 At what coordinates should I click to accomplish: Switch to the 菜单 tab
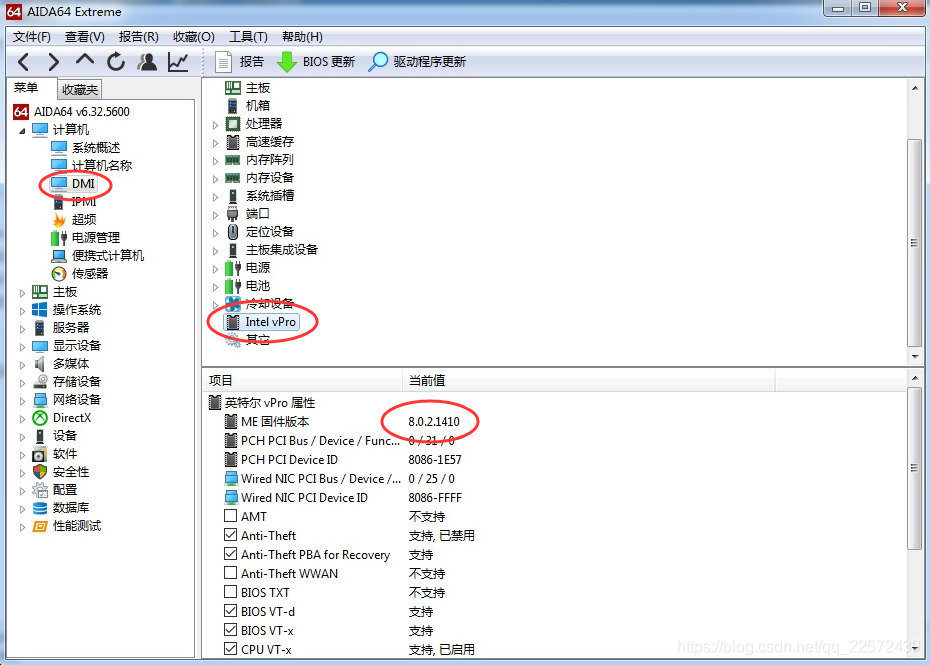pyautogui.click(x=26, y=88)
